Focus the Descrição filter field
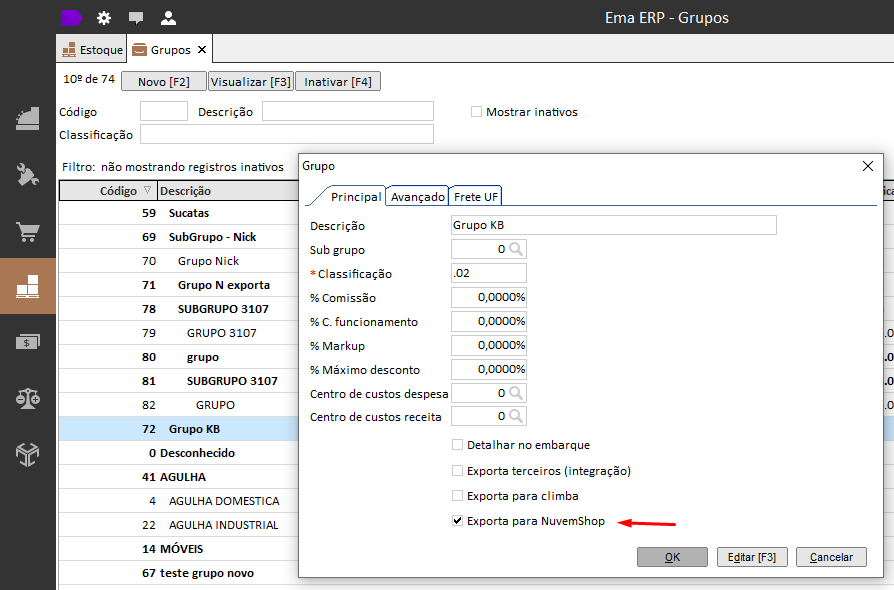The image size is (894, 590). (x=348, y=111)
